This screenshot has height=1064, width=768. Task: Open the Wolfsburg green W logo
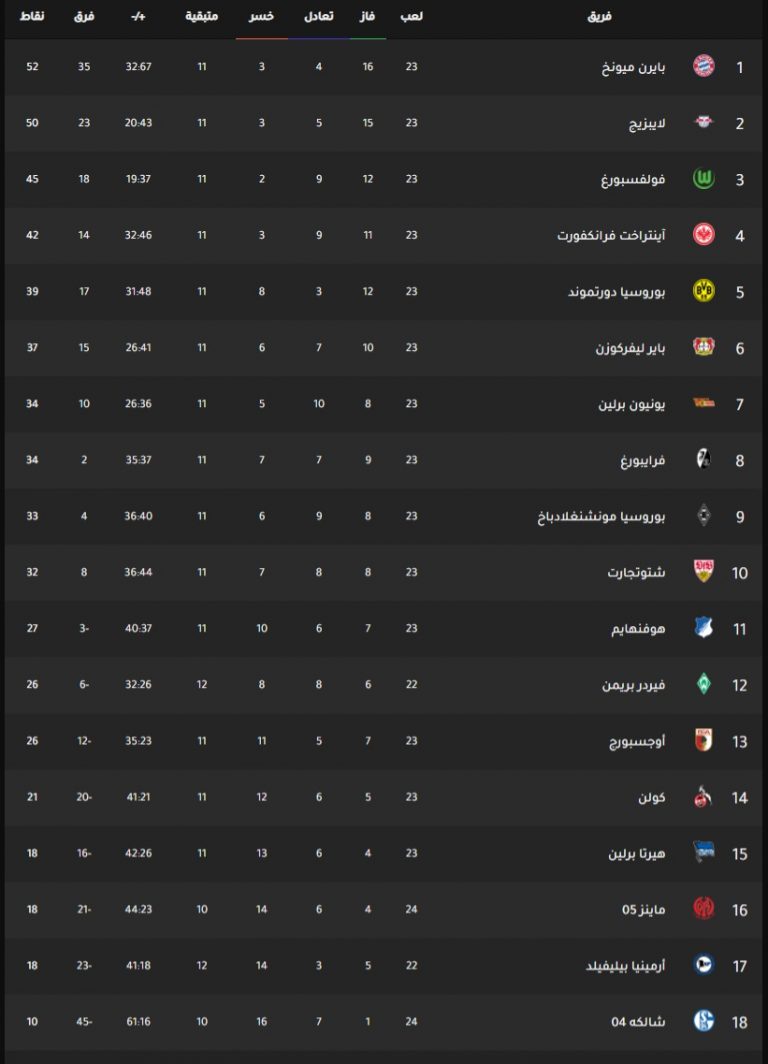704,178
